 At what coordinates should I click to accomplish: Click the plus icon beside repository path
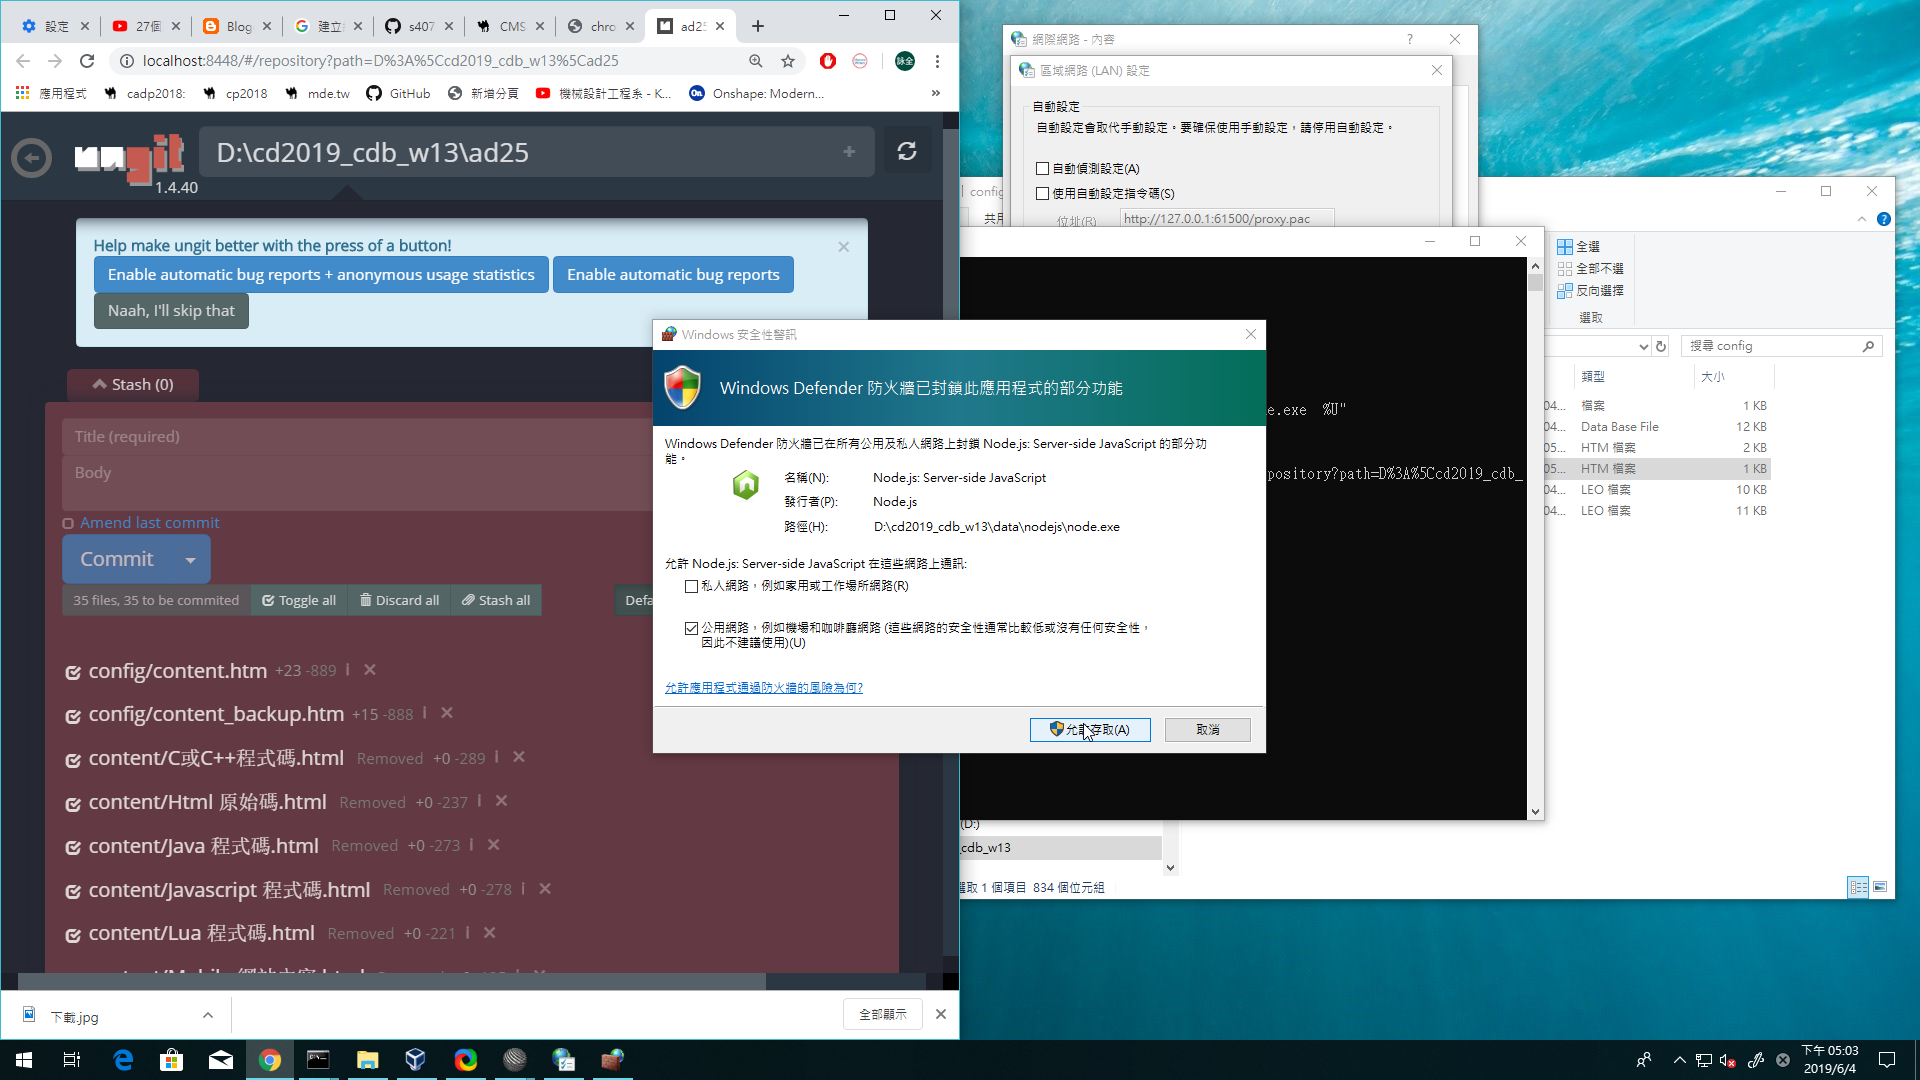click(x=849, y=152)
